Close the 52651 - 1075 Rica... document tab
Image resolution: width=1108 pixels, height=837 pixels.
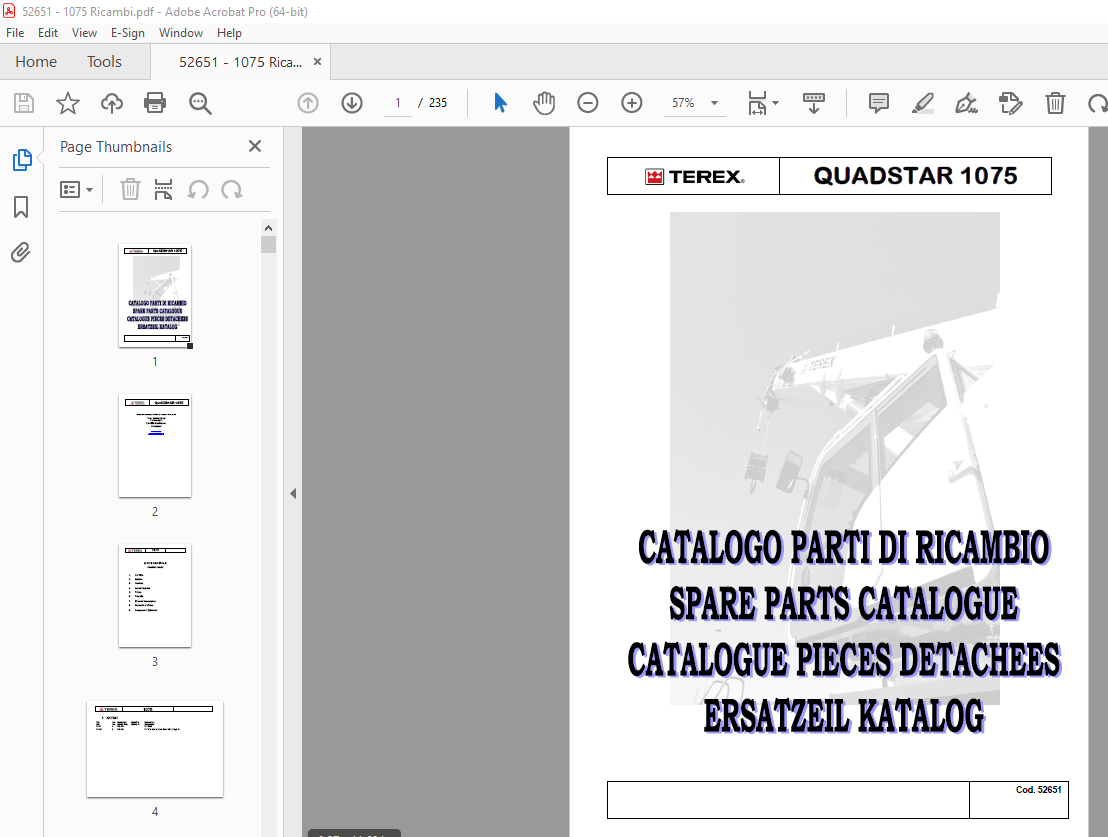[x=317, y=62]
